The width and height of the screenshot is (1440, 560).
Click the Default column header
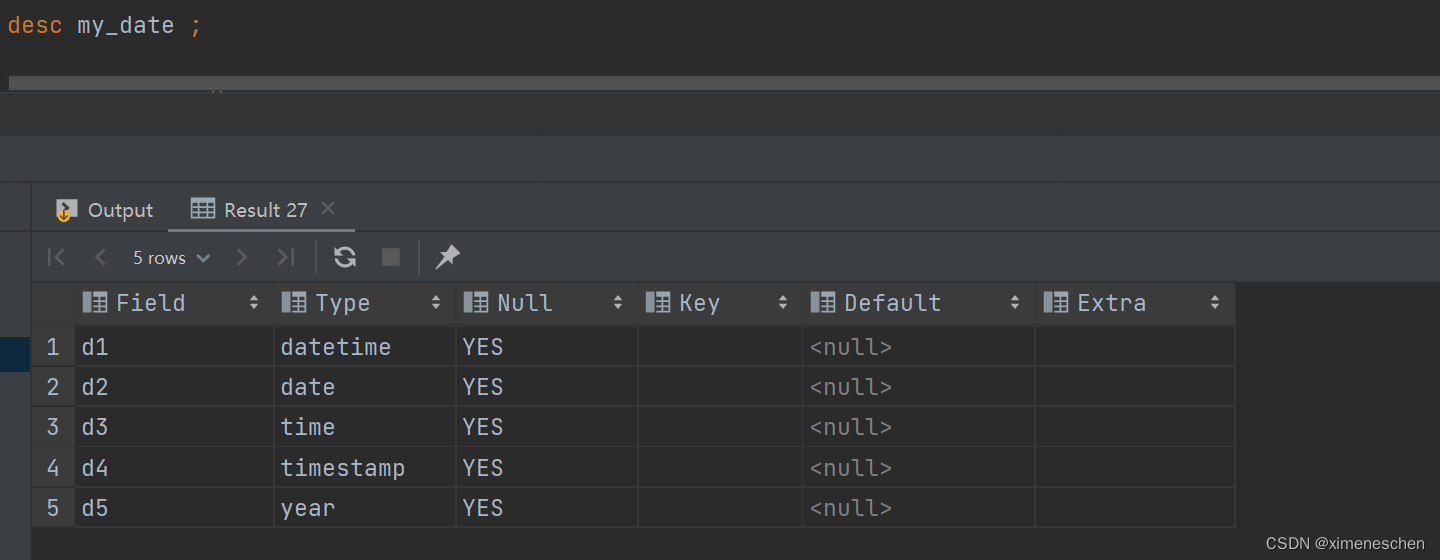(x=892, y=303)
